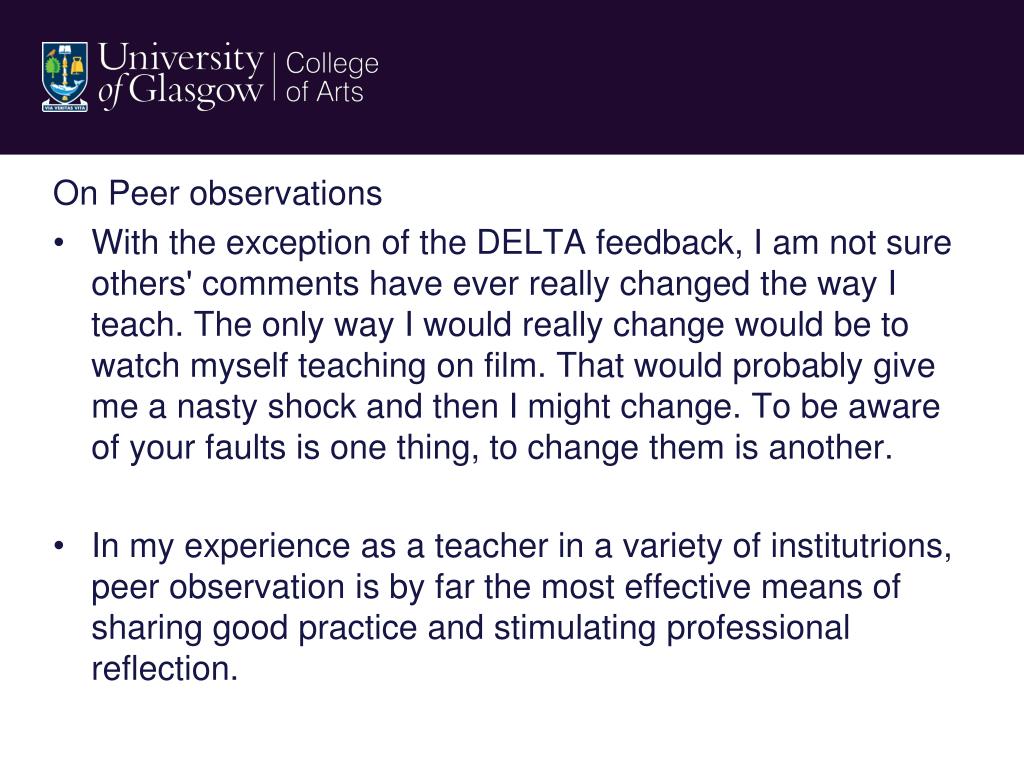Click the second bullet point marker
Image resolution: width=1024 pixels, height=768 pixels.
coord(59,546)
